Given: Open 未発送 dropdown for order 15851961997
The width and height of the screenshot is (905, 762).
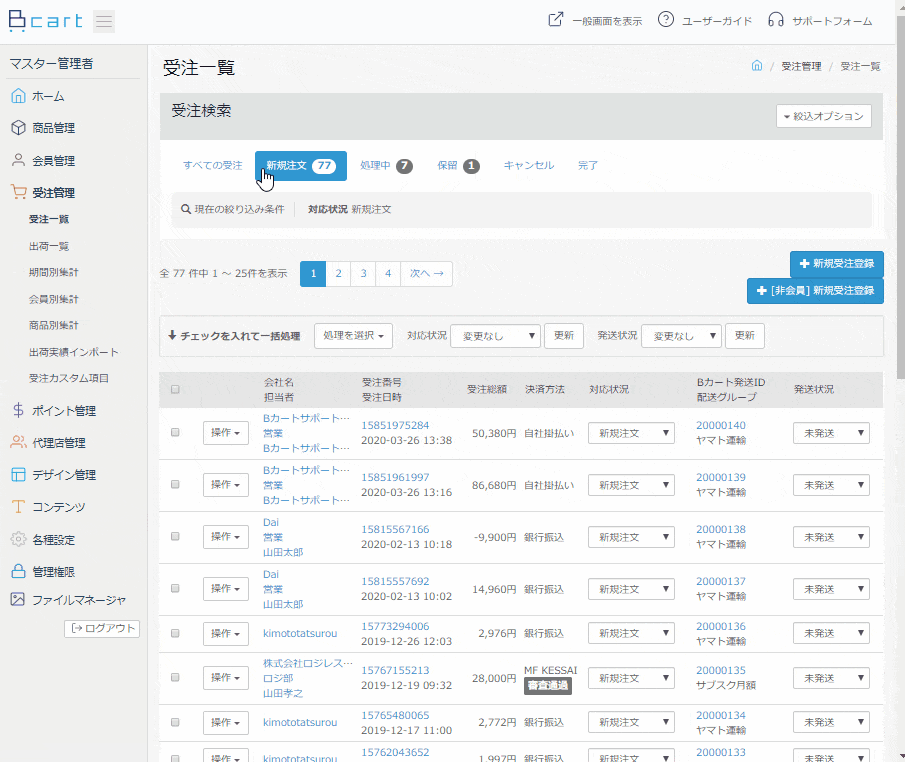Looking at the screenshot, I should [831, 485].
